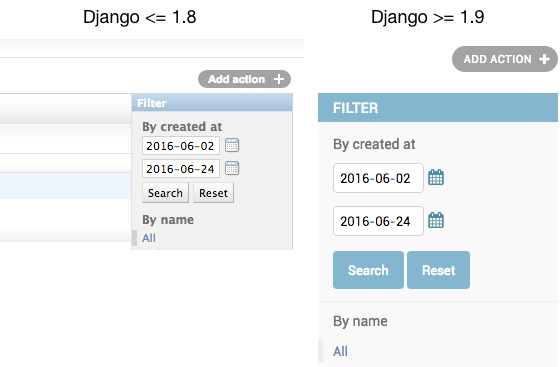Open calendar icon beside 2016-06-24 in Django 1.9 filter
The height and width of the screenshot is (367, 560).
pos(436,220)
